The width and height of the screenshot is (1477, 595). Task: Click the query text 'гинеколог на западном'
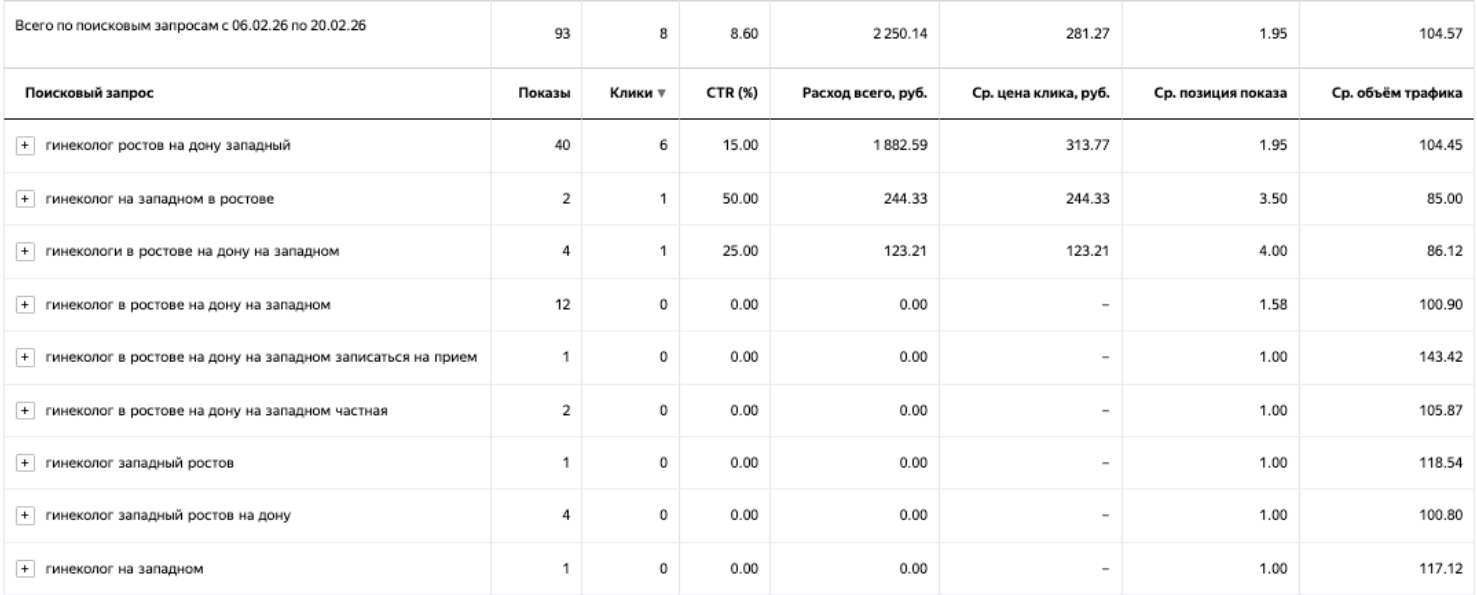click(123, 570)
